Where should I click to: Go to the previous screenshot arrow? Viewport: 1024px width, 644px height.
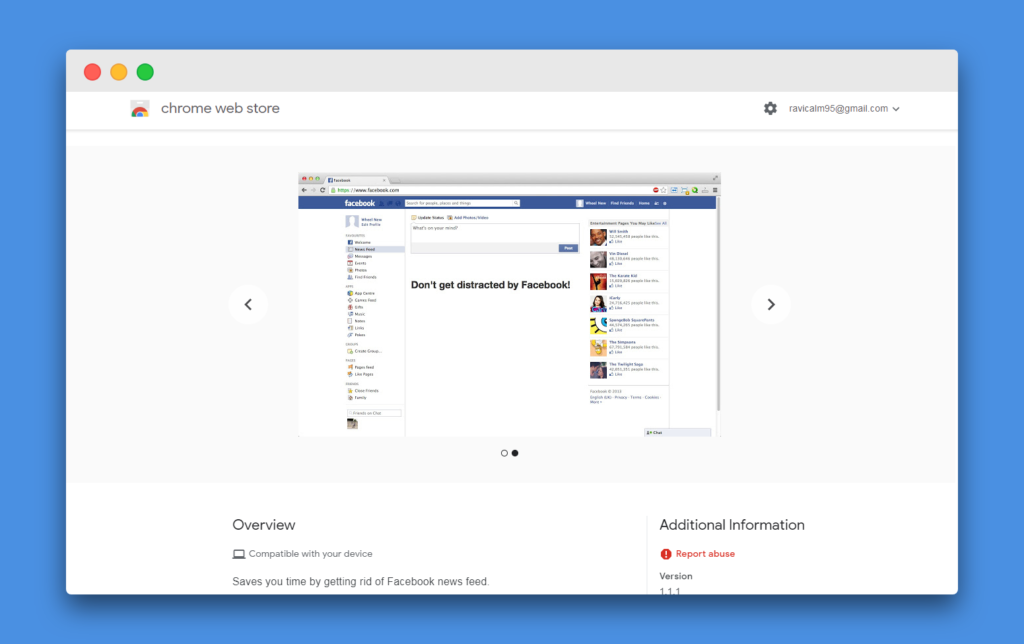(x=248, y=304)
